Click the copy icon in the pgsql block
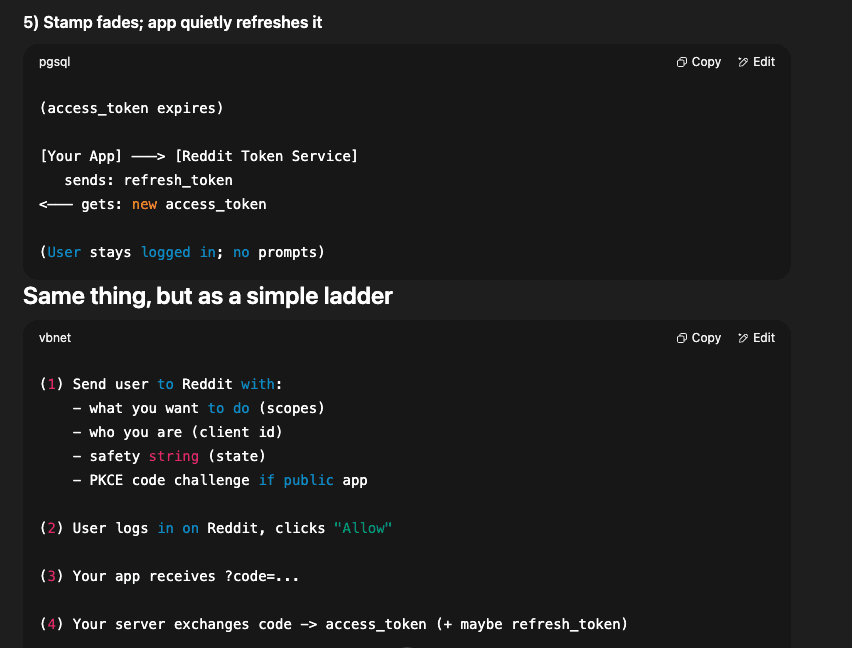The height and width of the screenshot is (648, 852). coord(681,62)
